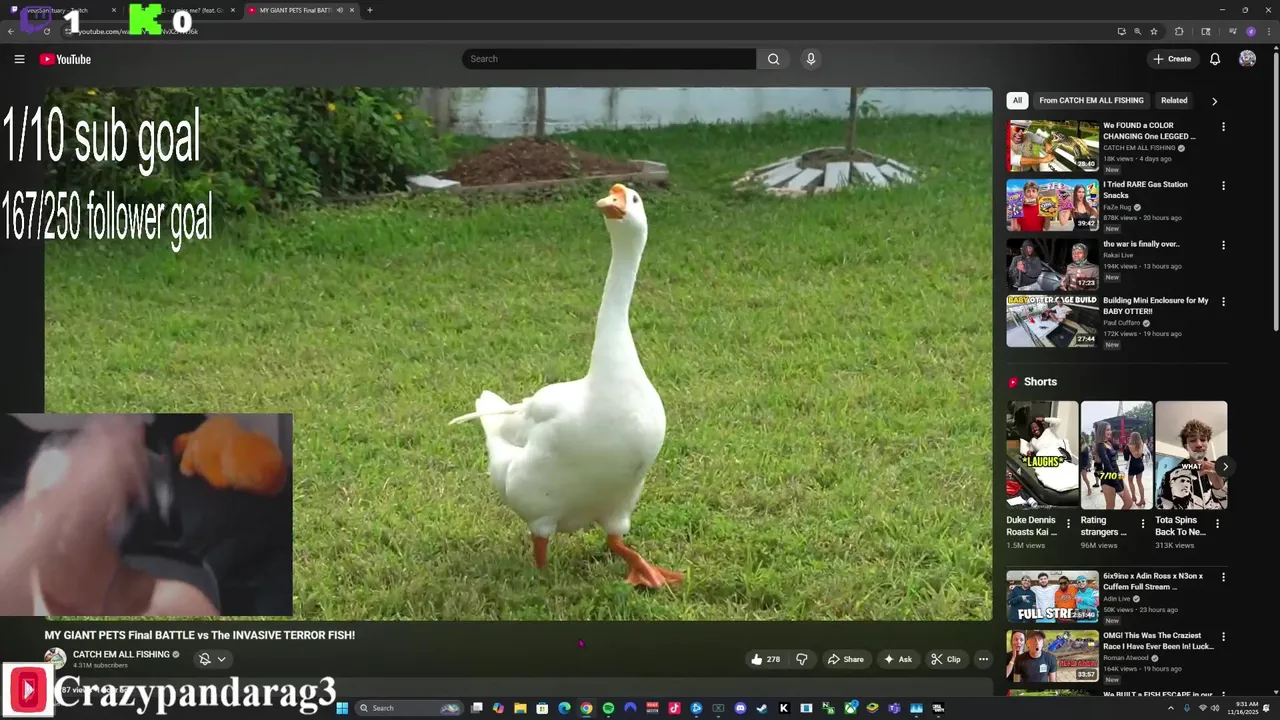The width and height of the screenshot is (1280, 720).
Task: Open options for 'Duke Dennis Roasts Kai' short
Action: 1069,523
